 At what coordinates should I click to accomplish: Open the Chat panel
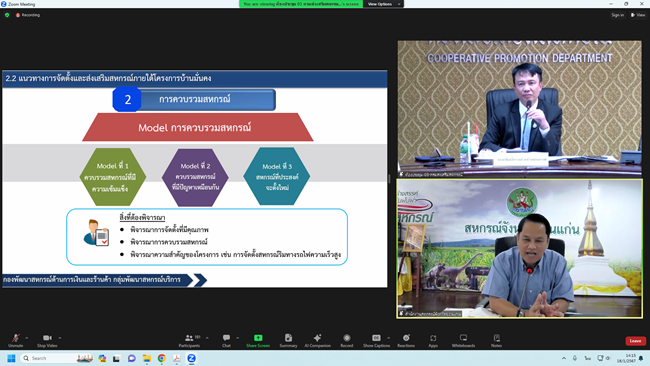point(226,340)
